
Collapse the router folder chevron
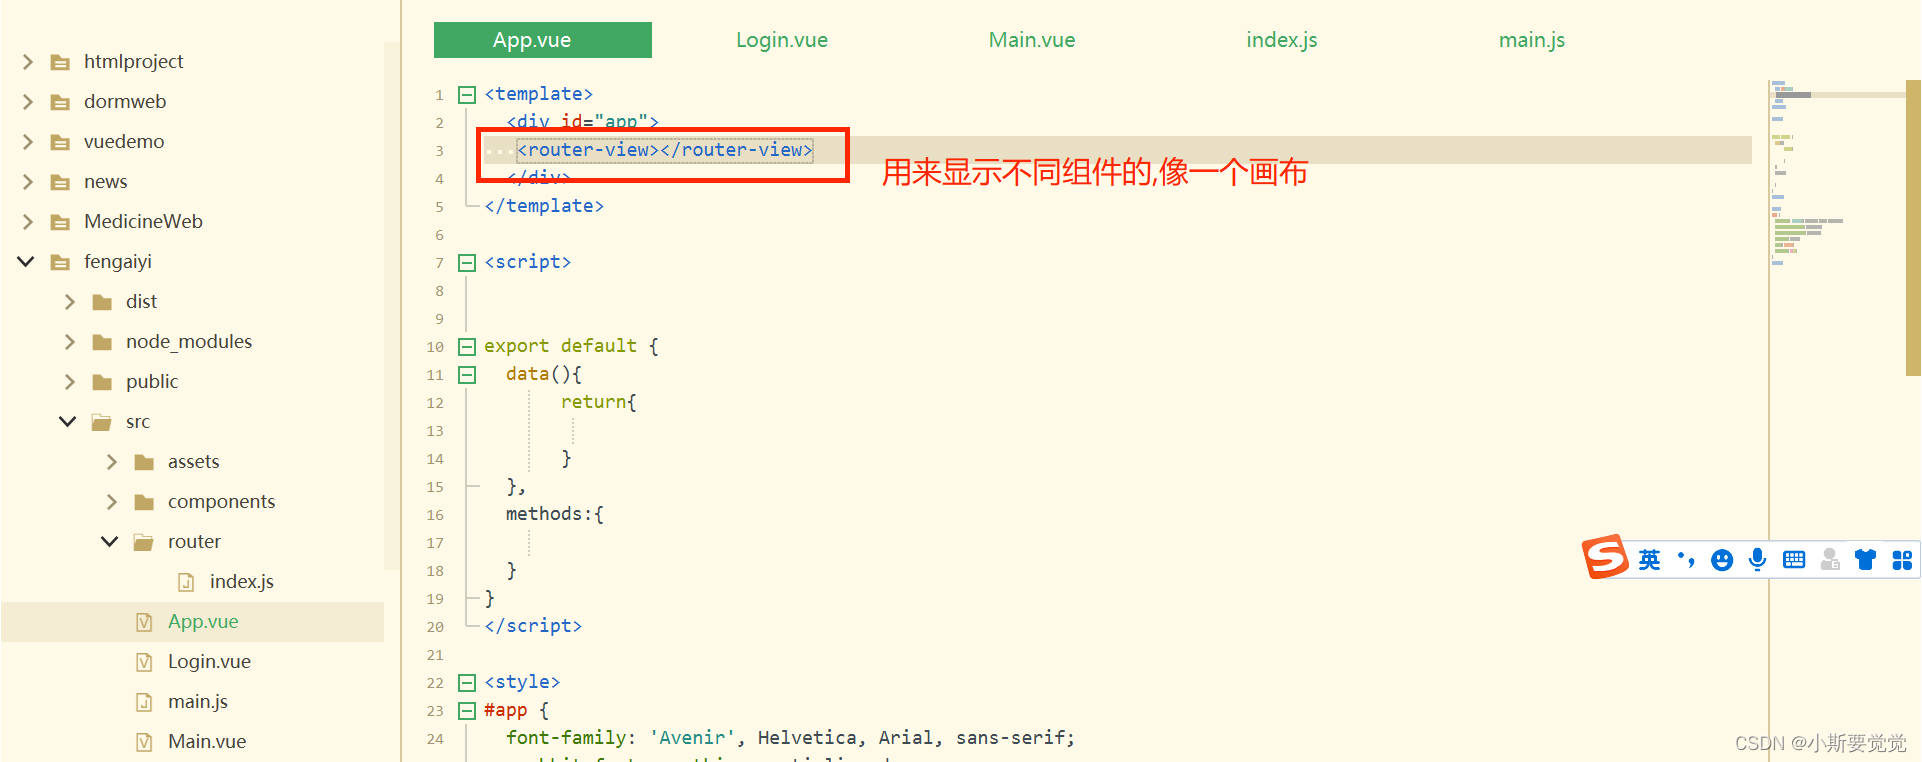(110, 542)
